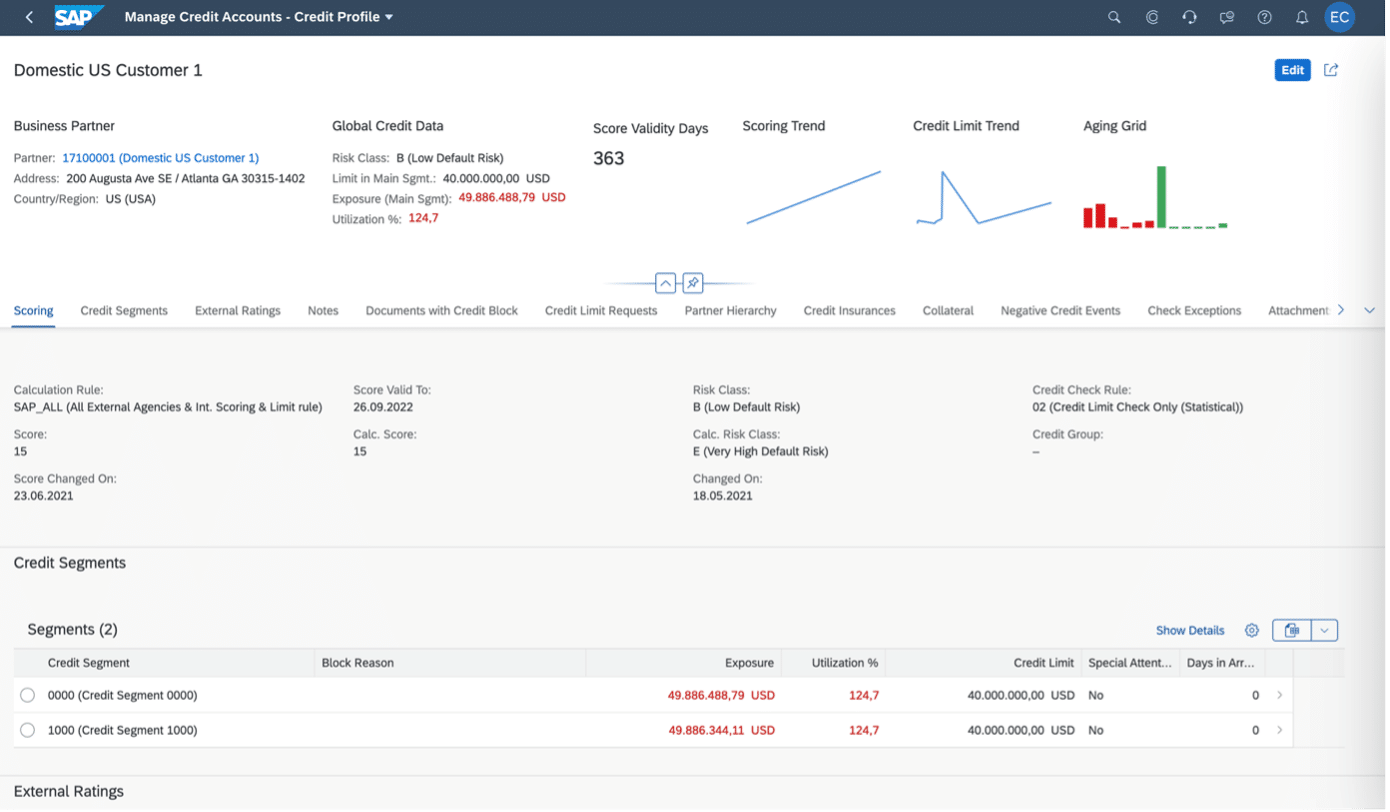
Task: Expand Manage Credit Accounts title dropdown
Action: (x=389, y=17)
